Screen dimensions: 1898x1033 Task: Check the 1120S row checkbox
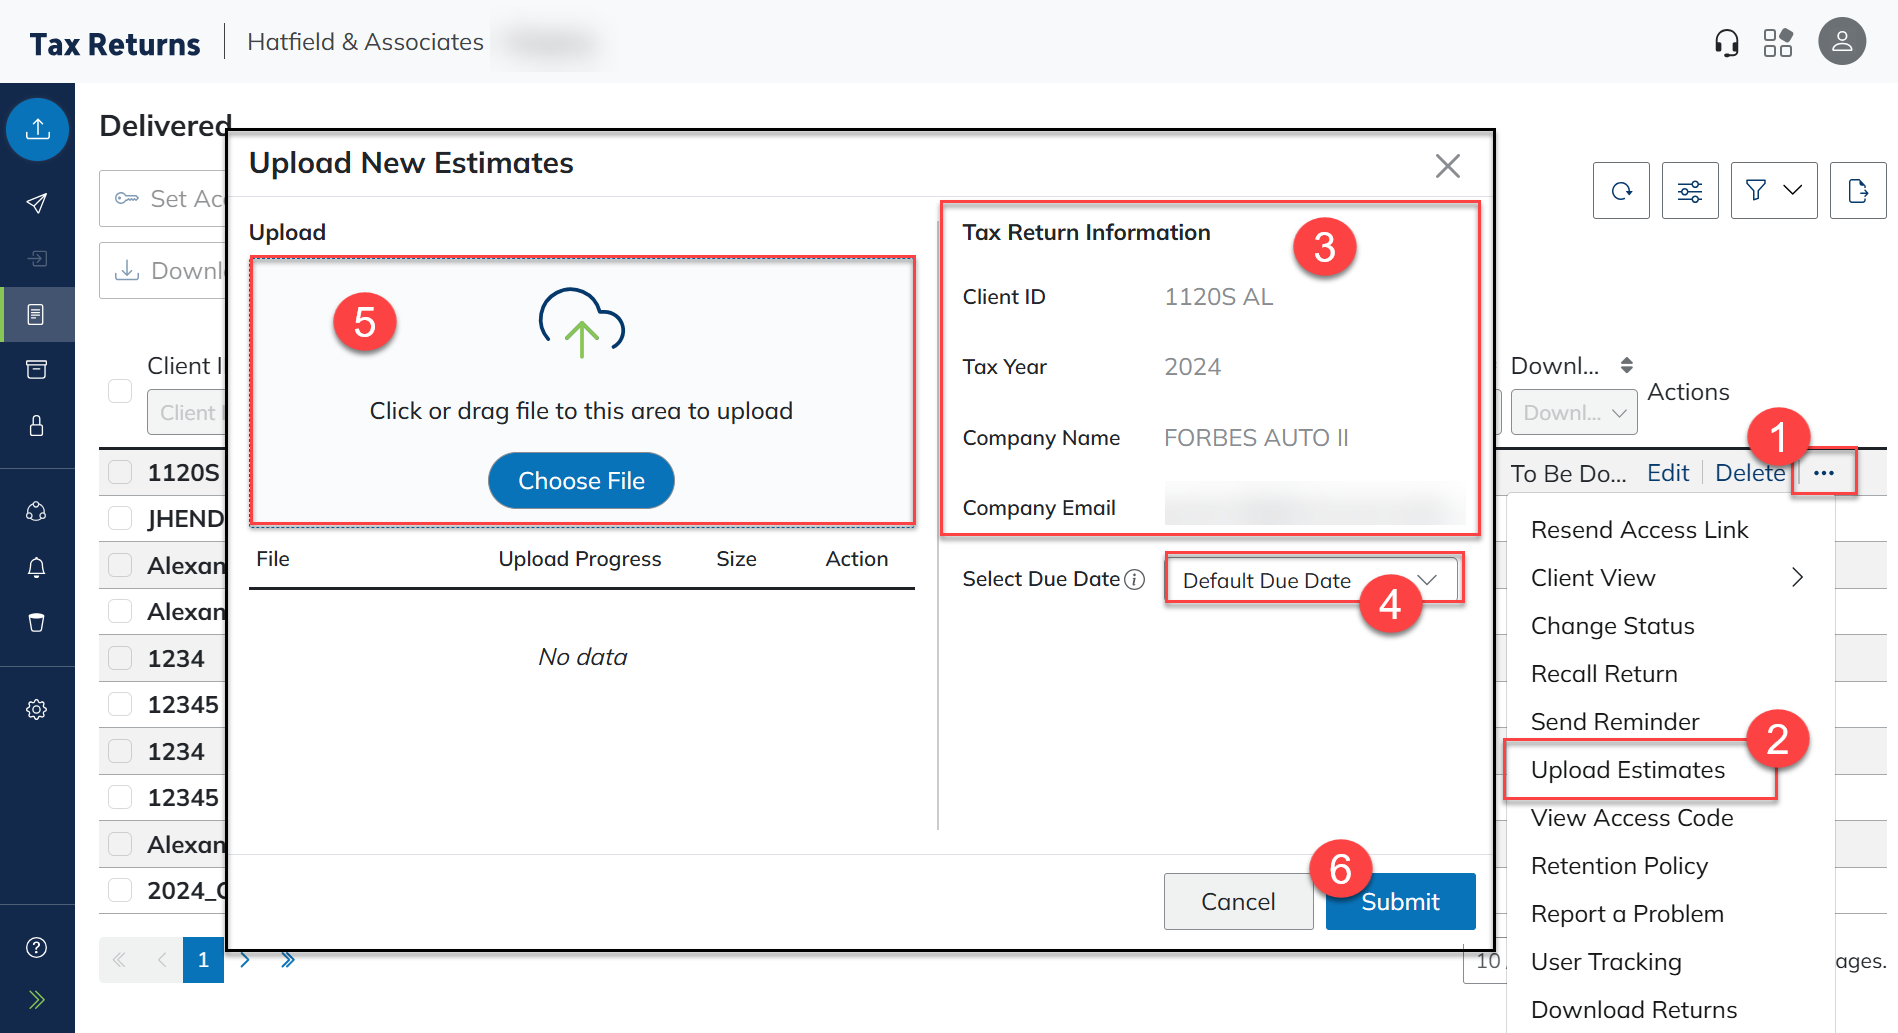click(120, 472)
